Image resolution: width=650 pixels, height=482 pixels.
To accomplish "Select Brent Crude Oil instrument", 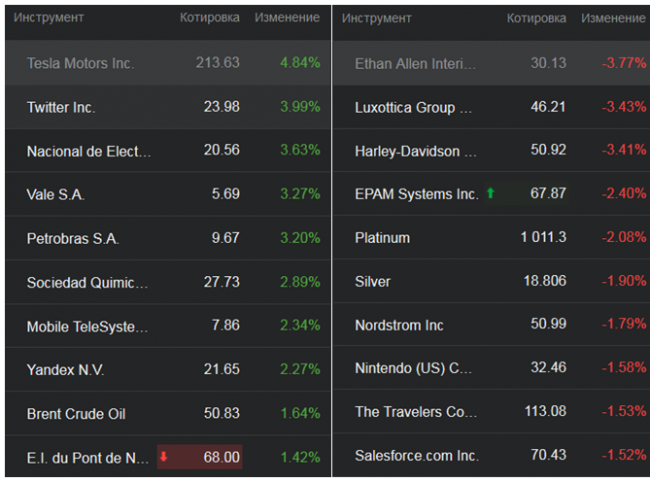I will pyautogui.click(x=76, y=414).
